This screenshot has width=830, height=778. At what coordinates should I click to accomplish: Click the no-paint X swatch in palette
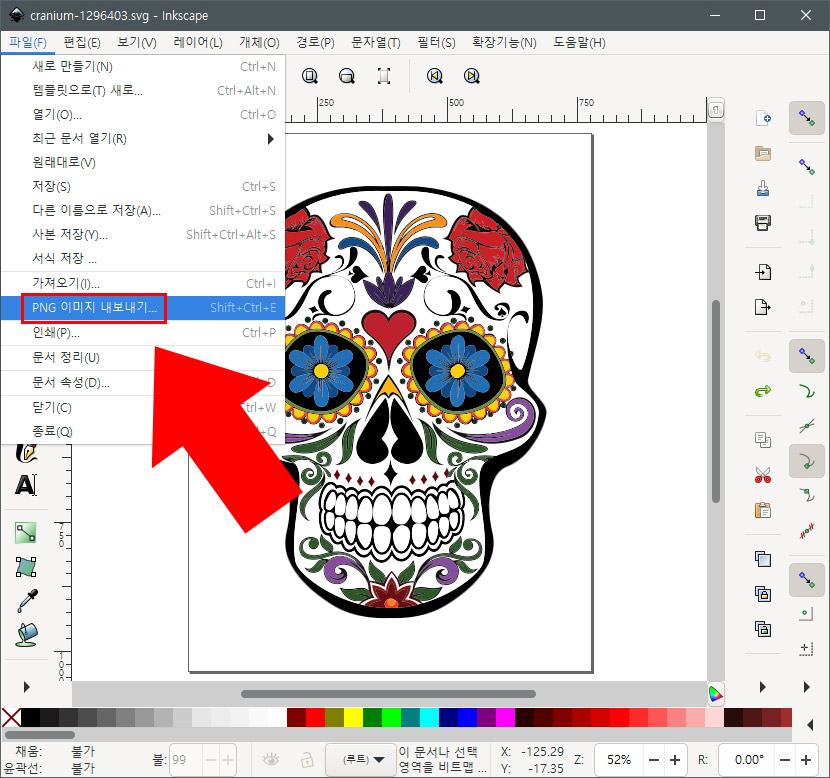pos(11,718)
